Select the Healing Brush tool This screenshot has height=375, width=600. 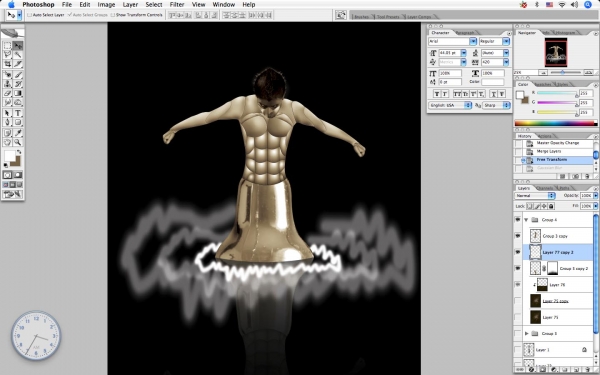point(7,75)
